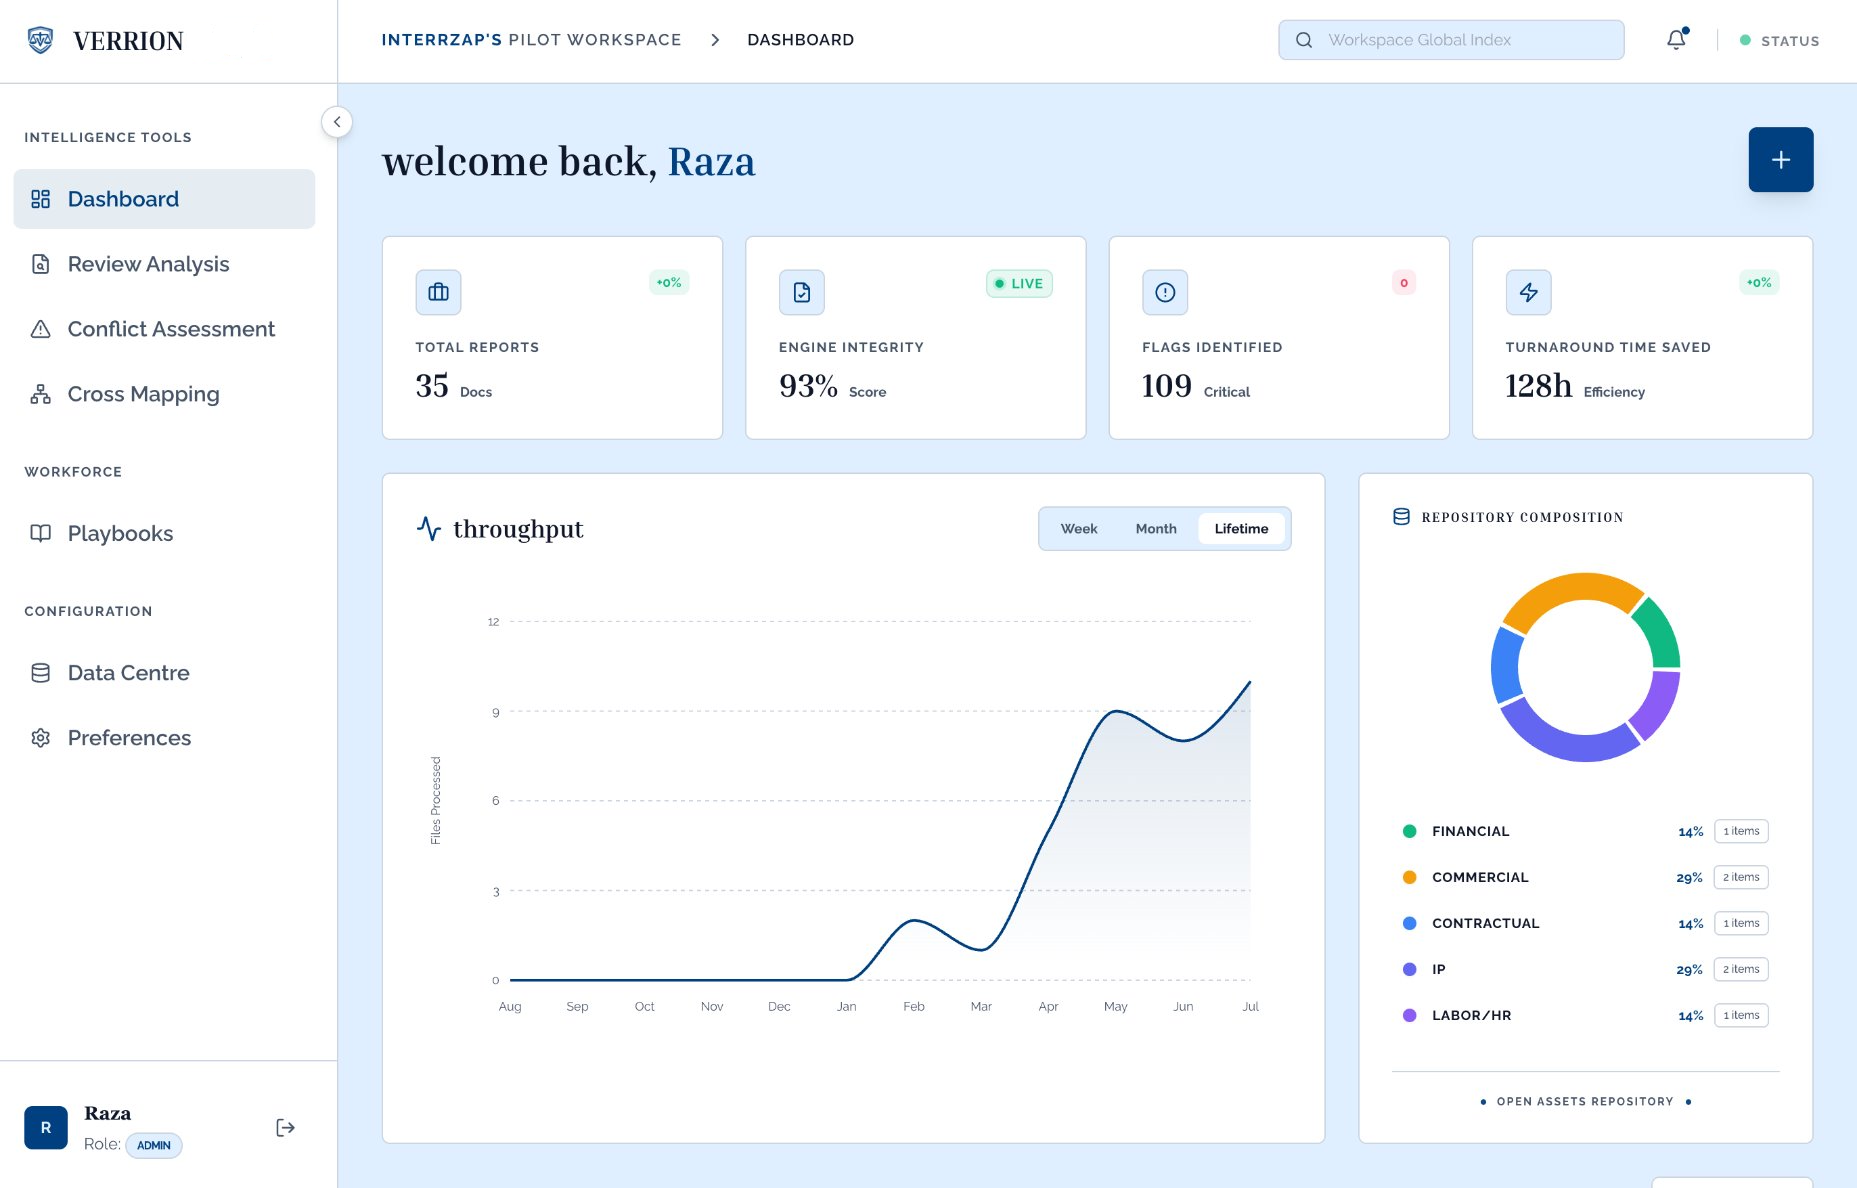Focus the Workspace Global Index search field
This screenshot has width=1857, height=1188.
pos(1451,40)
